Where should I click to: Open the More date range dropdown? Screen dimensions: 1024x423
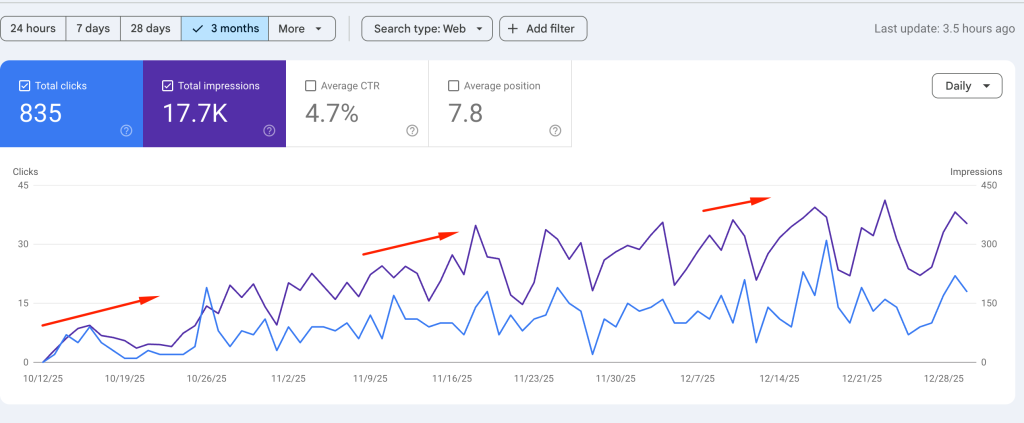coord(304,29)
